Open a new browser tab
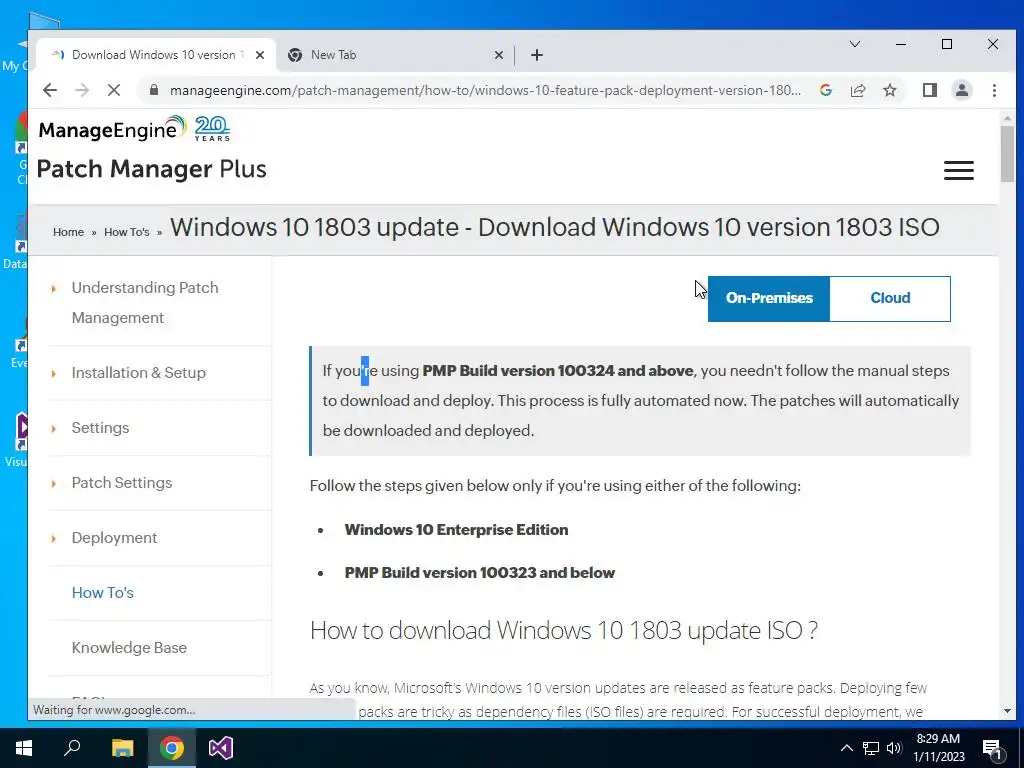Screen dimensions: 1024x768 (537, 55)
